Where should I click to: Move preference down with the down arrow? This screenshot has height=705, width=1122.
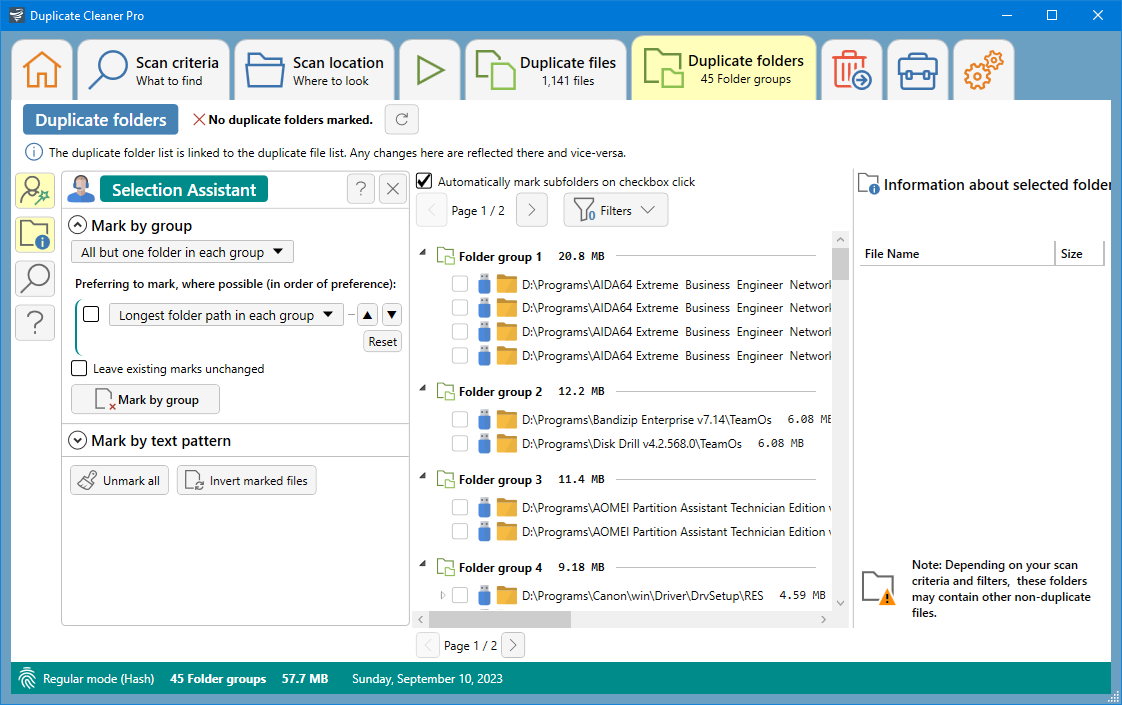pyautogui.click(x=391, y=315)
